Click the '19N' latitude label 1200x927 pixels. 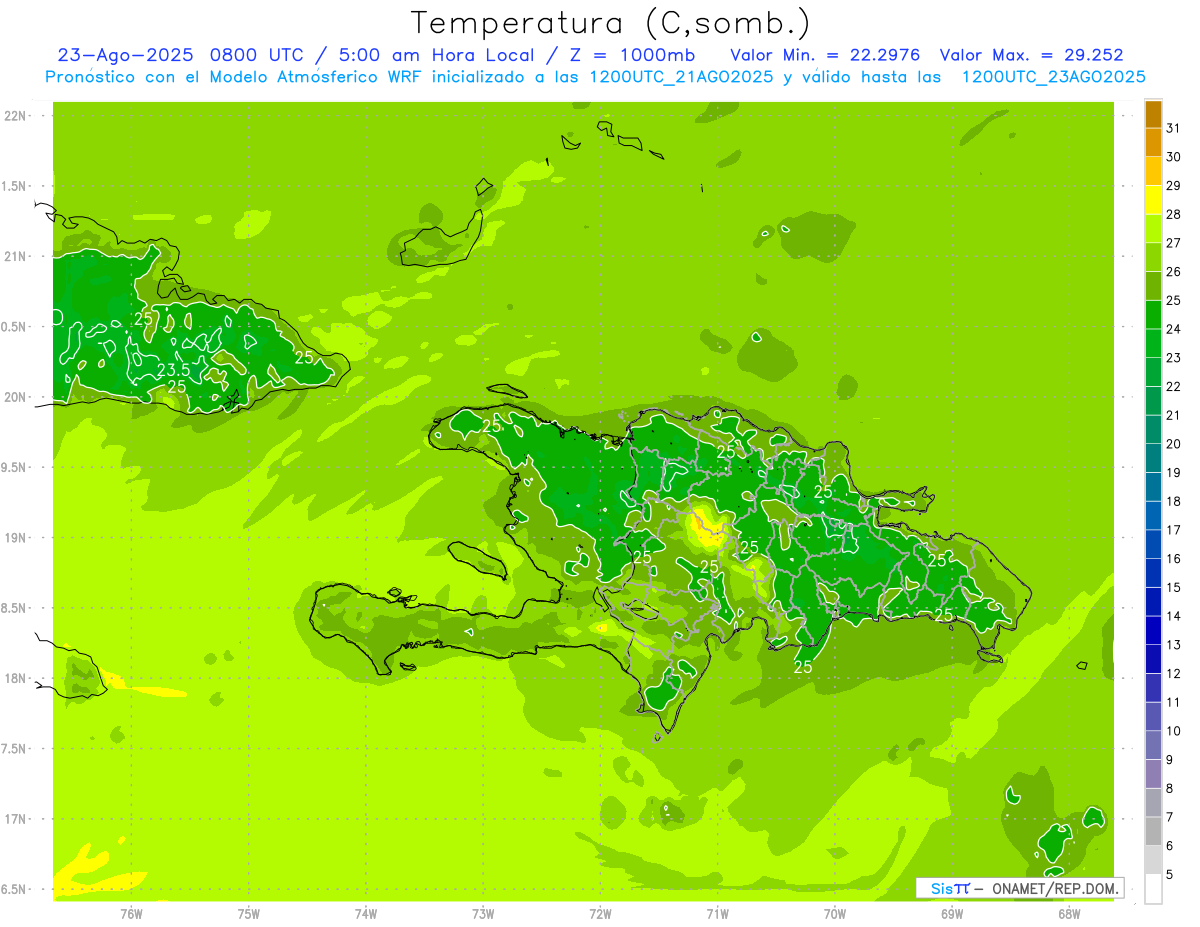point(14,538)
